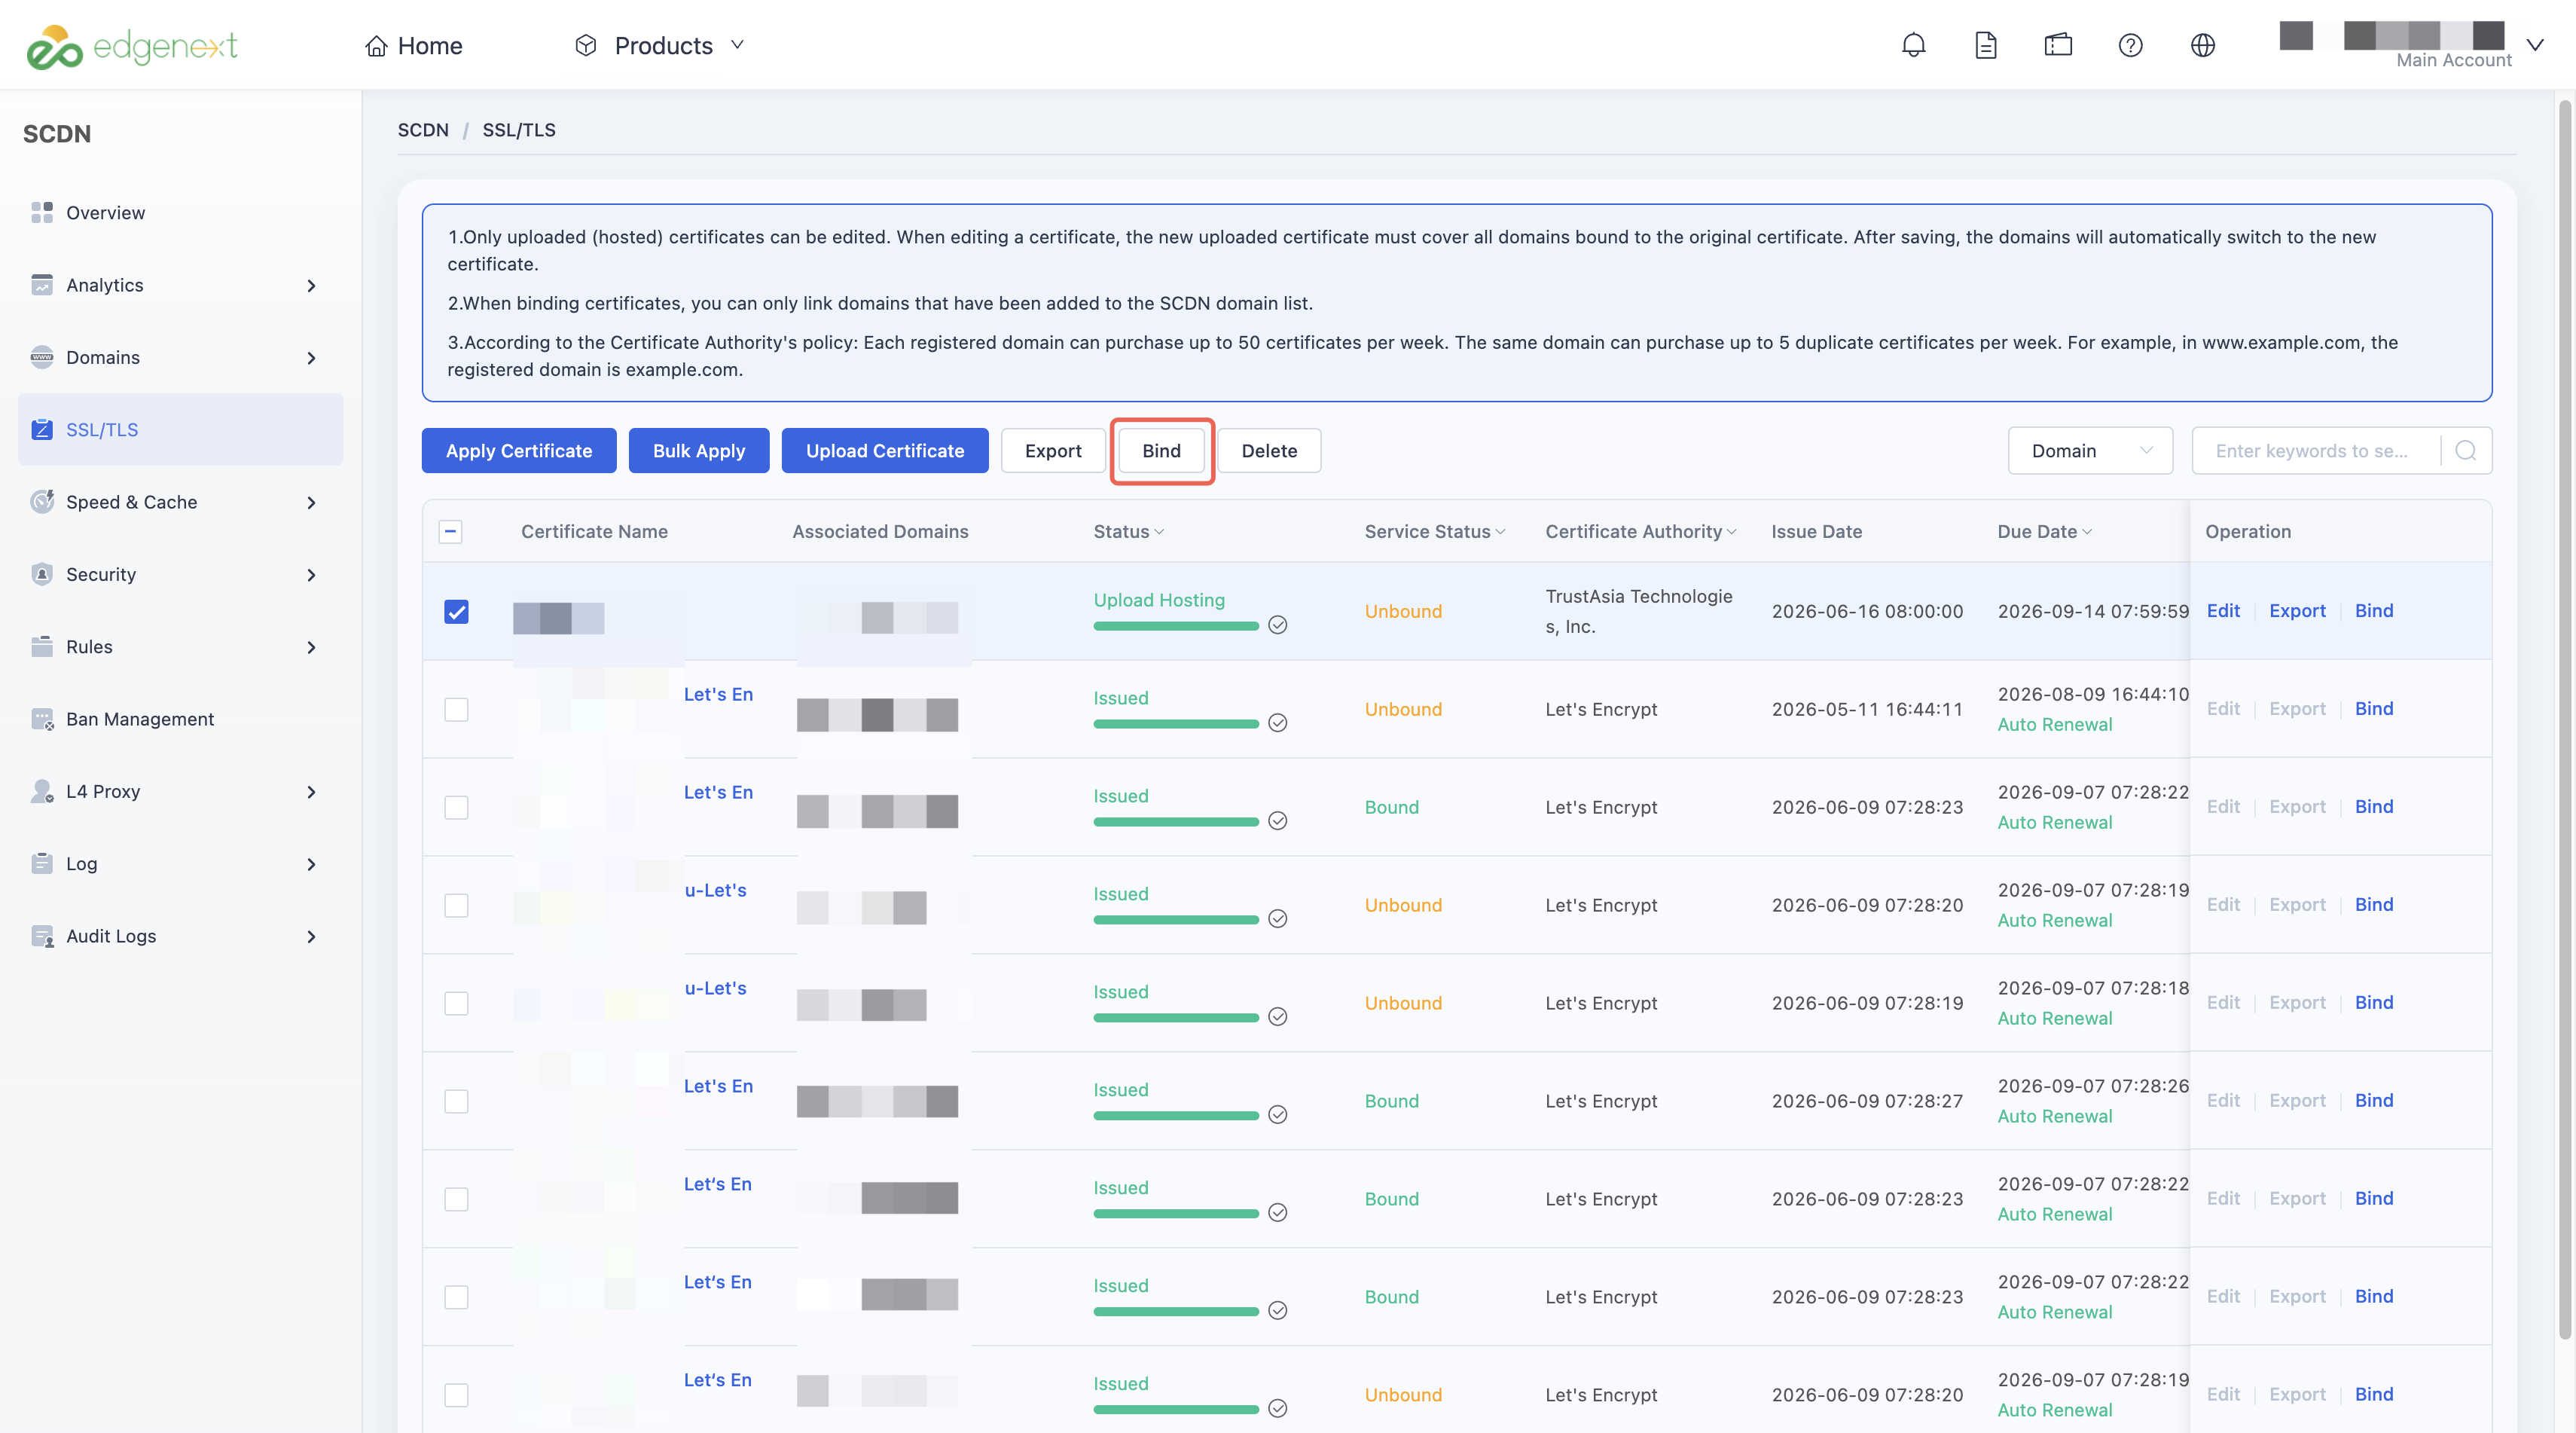Click the toolbar Bind button

pyautogui.click(x=1162, y=451)
